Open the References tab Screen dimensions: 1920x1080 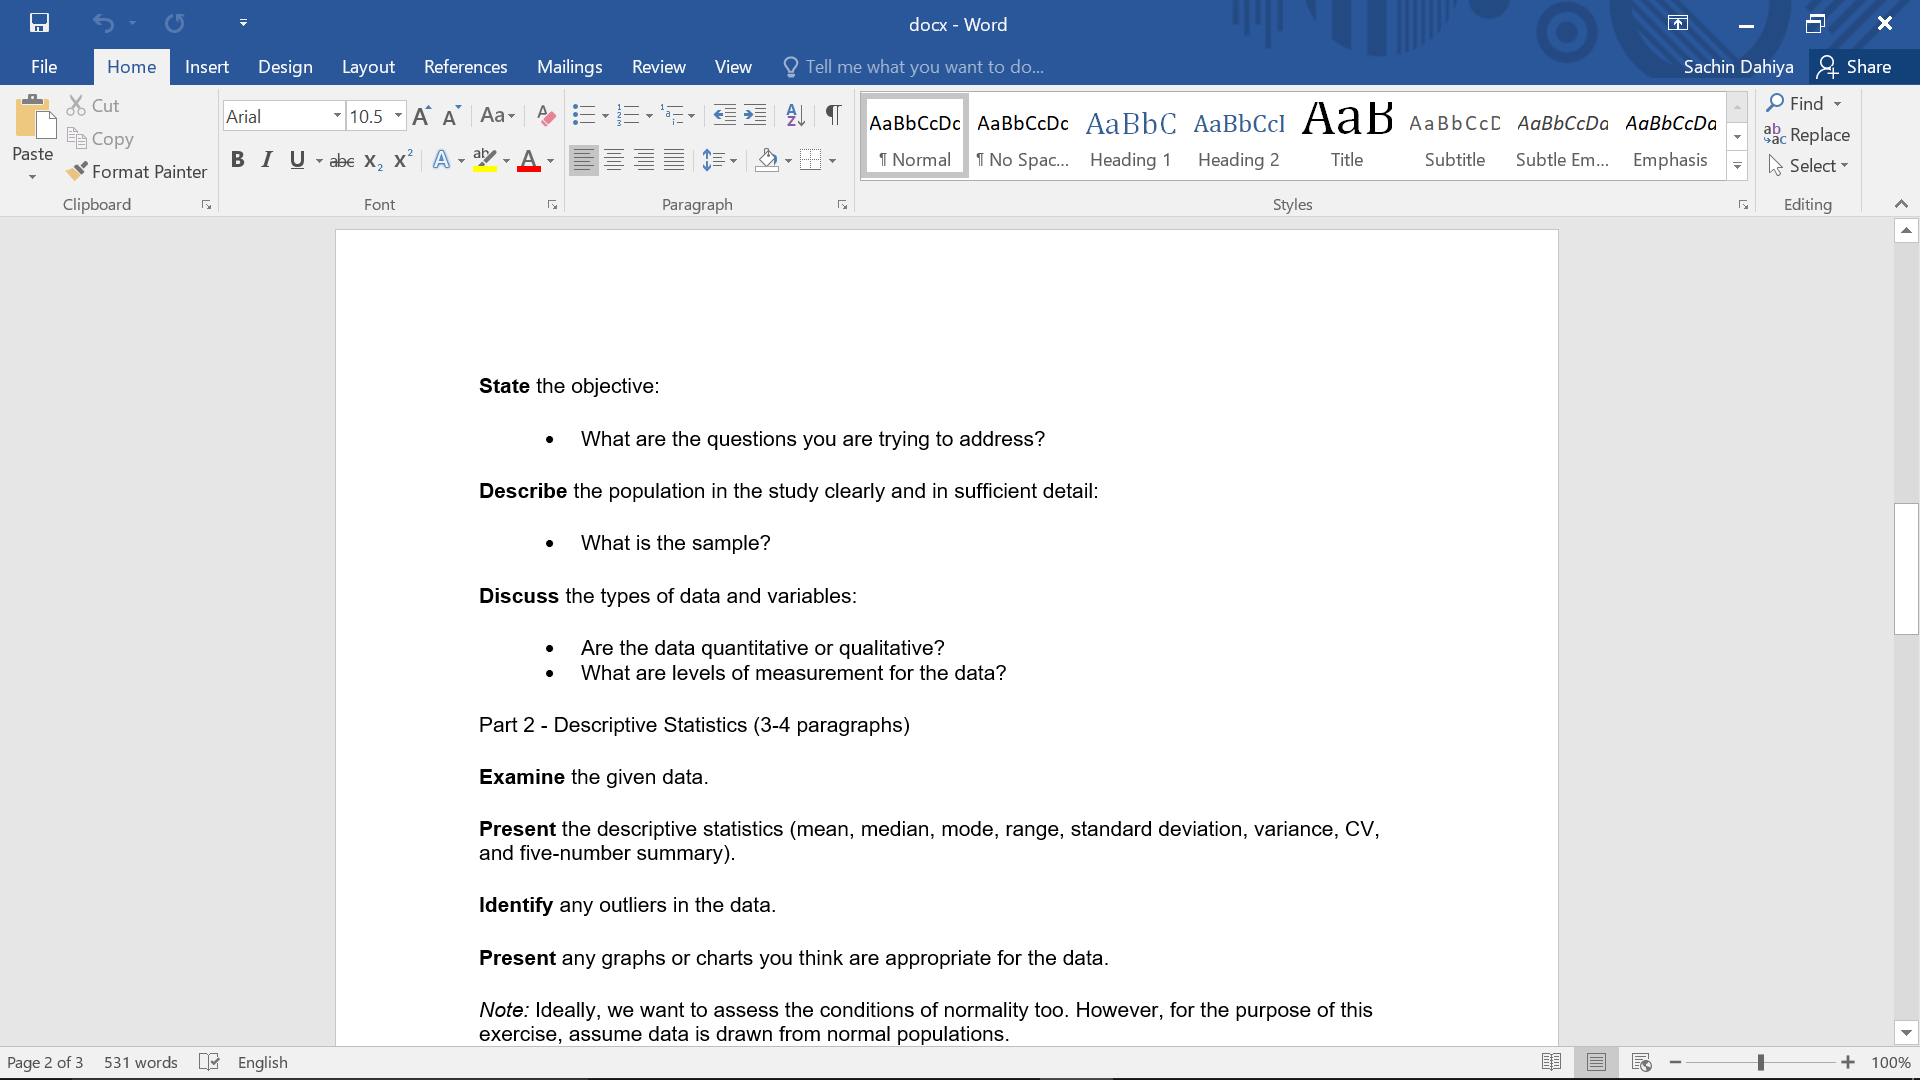click(x=465, y=67)
